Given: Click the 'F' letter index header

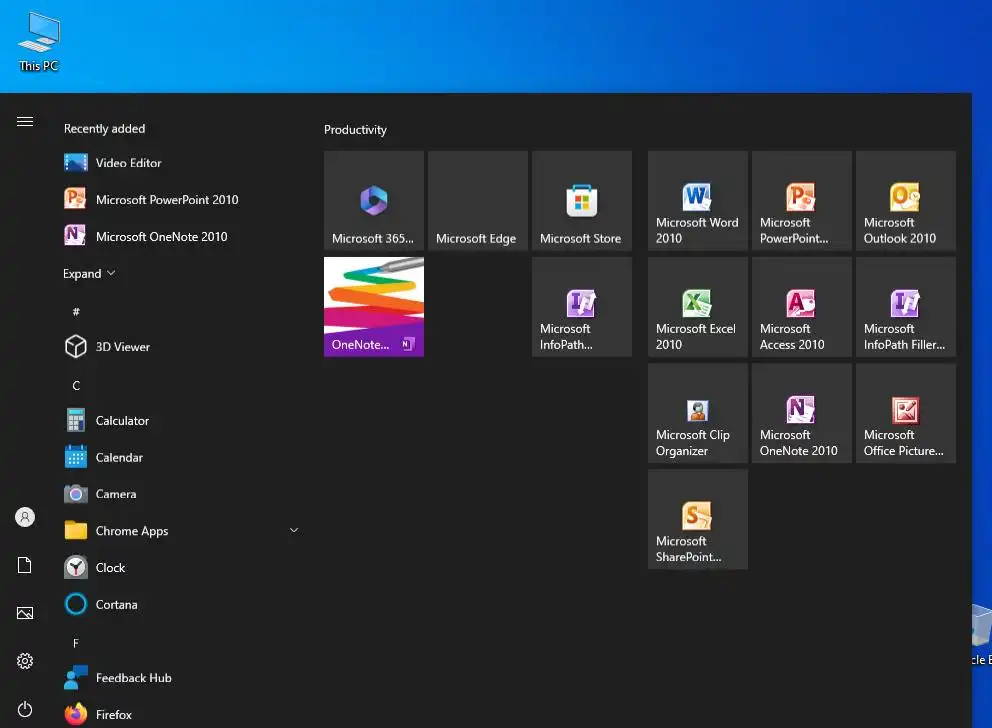Looking at the screenshot, I should click(x=76, y=643).
